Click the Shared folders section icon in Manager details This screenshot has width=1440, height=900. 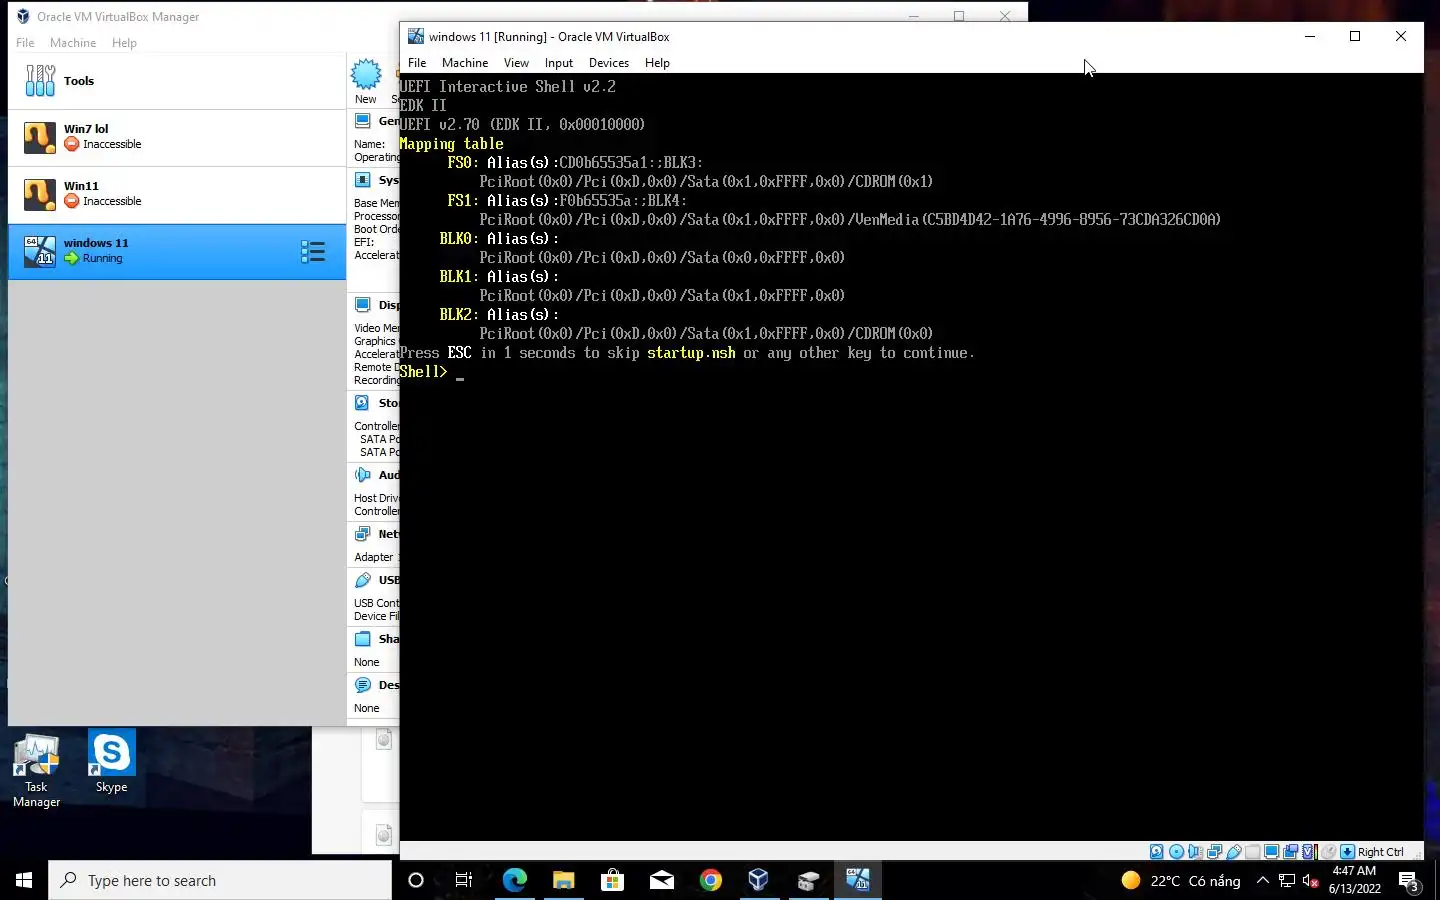click(362, 639)
